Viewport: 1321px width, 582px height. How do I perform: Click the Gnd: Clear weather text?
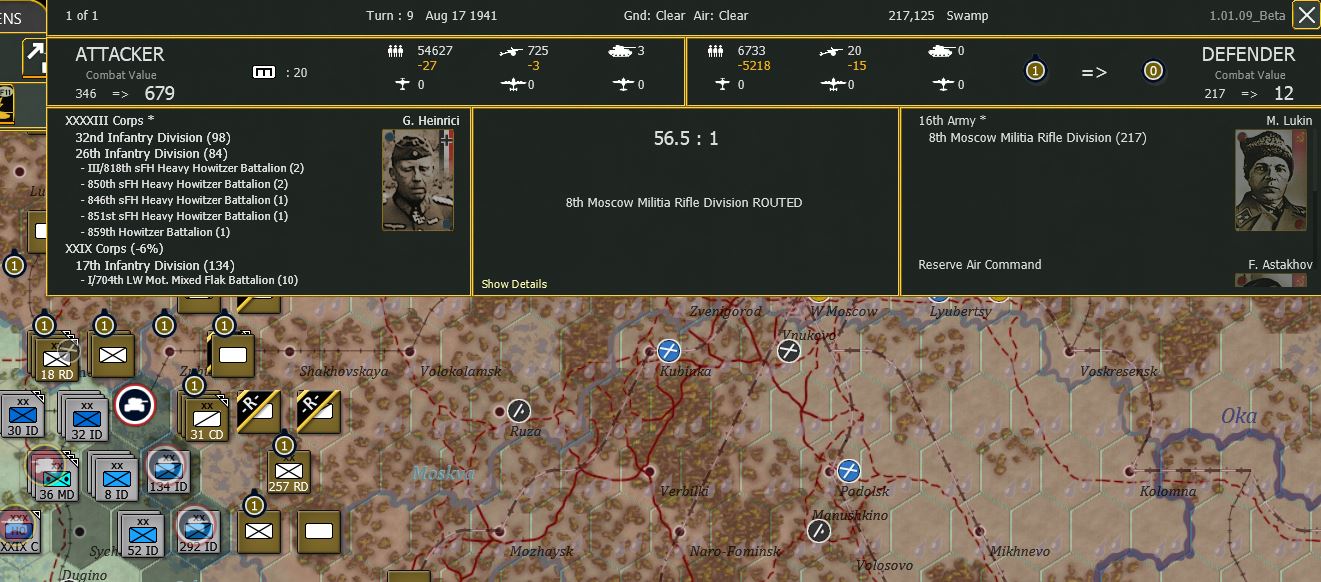[656, 16]
